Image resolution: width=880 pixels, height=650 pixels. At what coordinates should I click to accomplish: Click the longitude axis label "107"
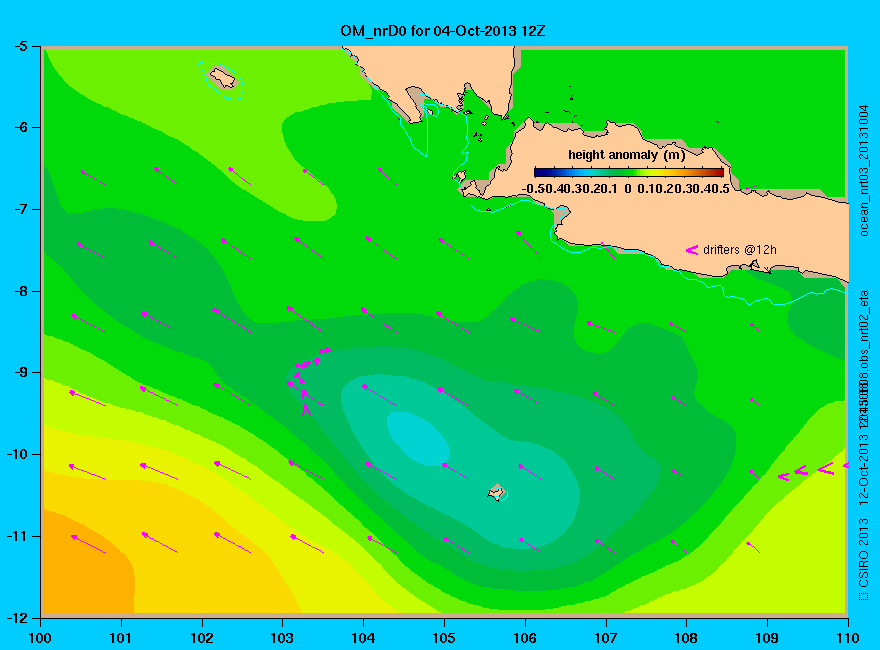pos(606,638)
